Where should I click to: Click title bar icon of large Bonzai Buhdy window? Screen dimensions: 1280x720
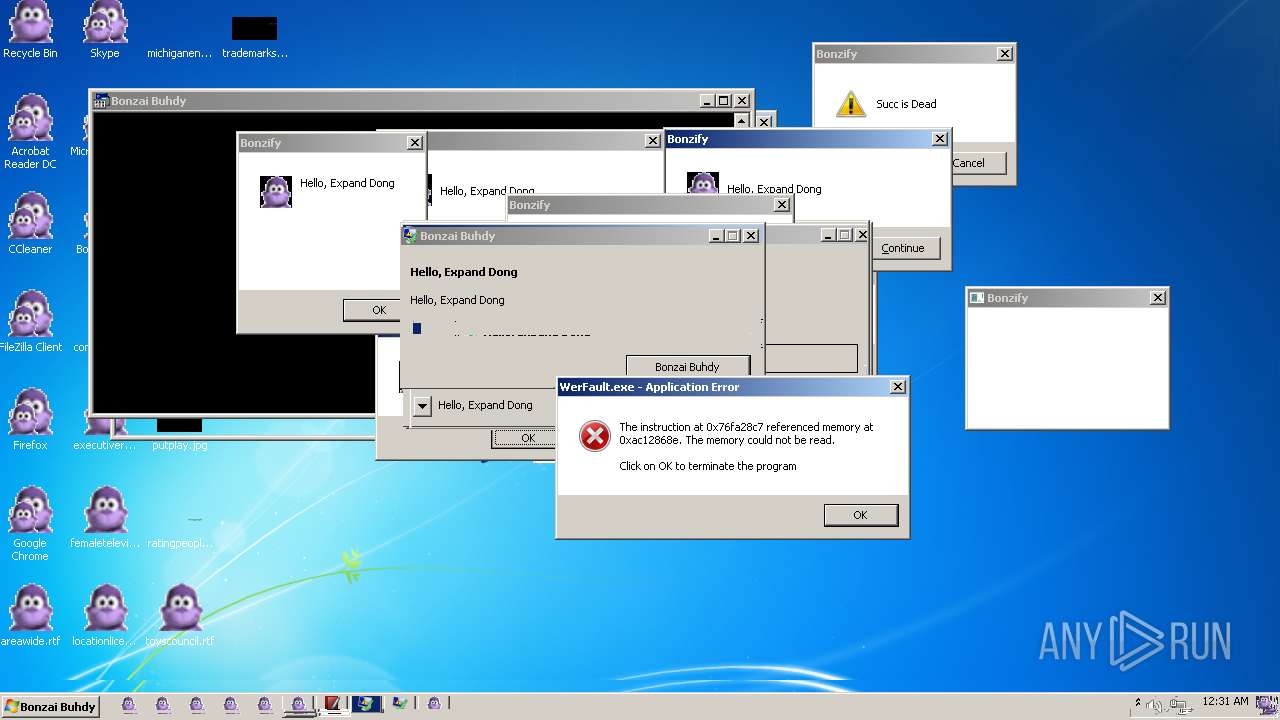click(101, 100)
